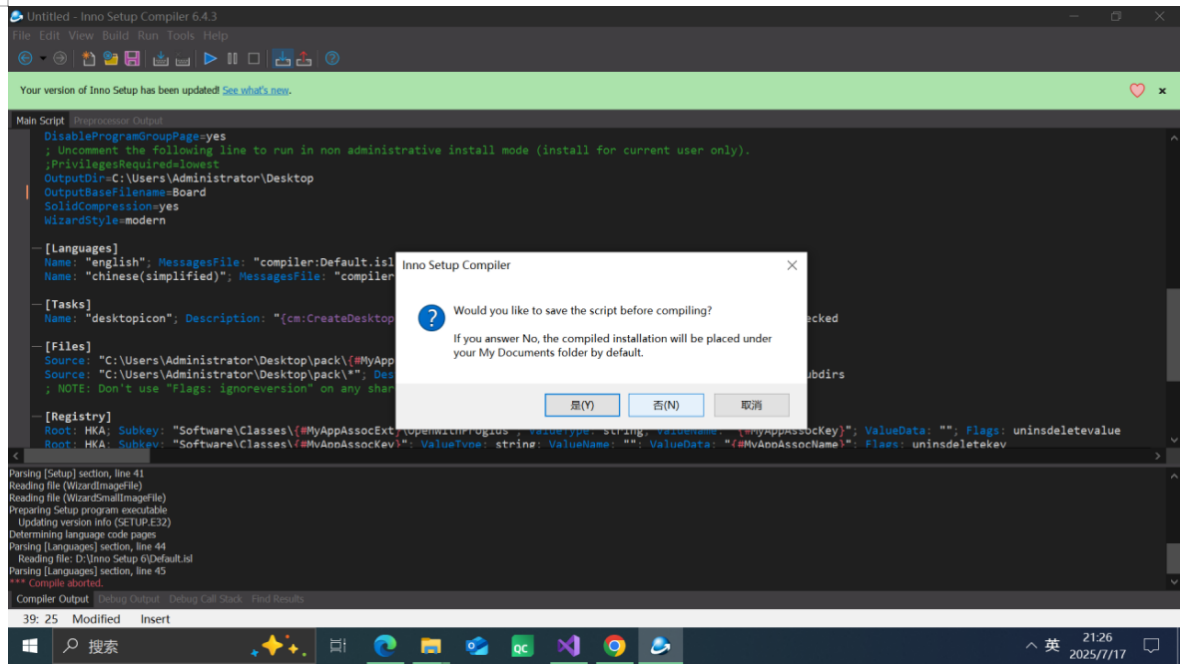Click the editor scroll left arrow

click(16, 456)
